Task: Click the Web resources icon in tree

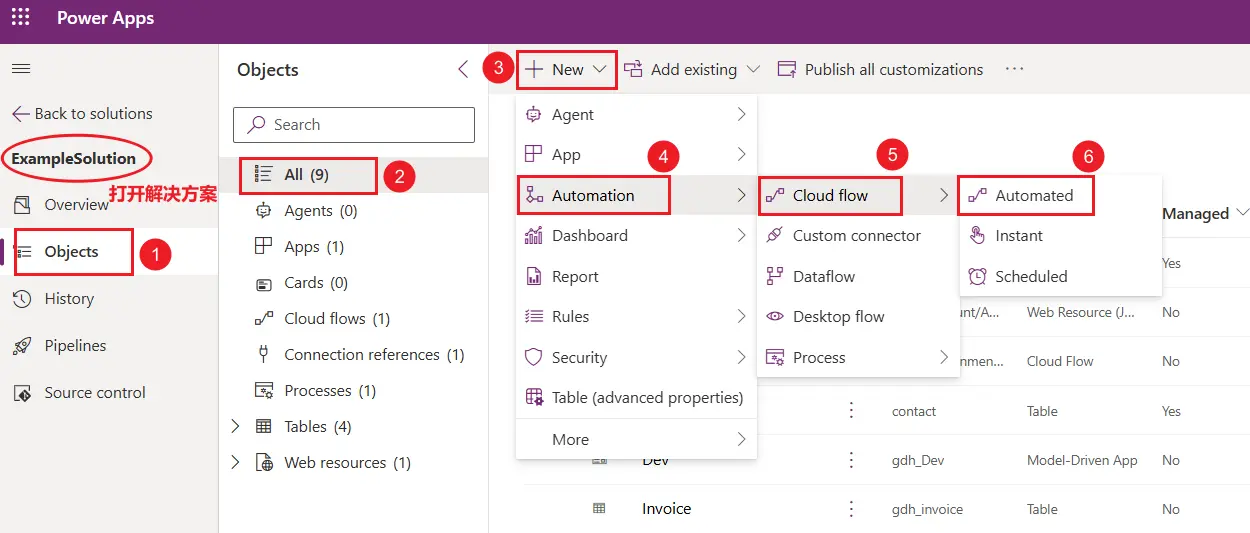Action: pyautogui.click(x=264, y=462)
